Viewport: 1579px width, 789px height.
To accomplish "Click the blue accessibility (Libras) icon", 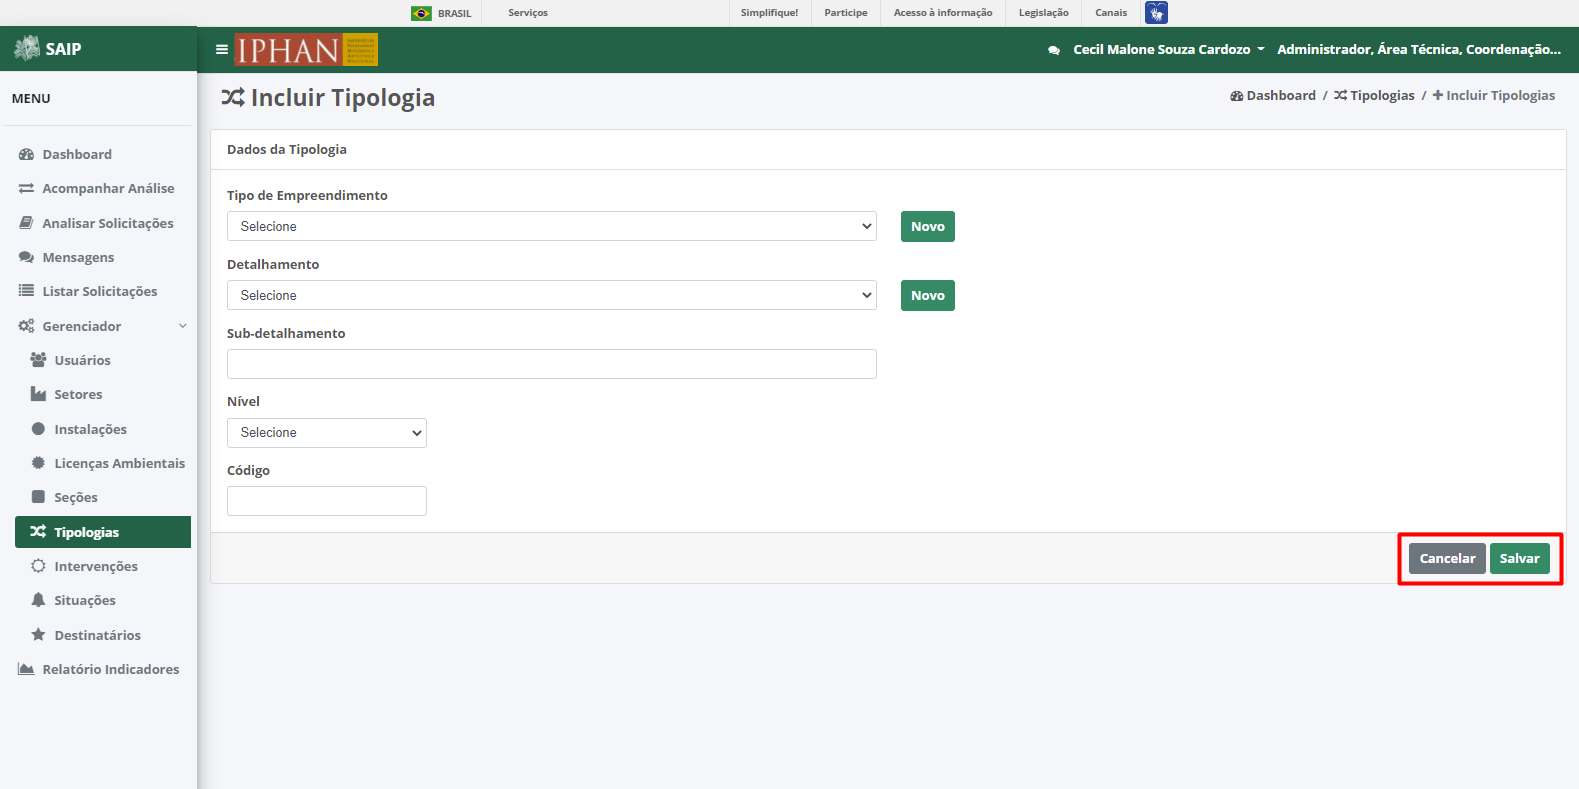I will pyautogui.click(x=1156, y=13).
